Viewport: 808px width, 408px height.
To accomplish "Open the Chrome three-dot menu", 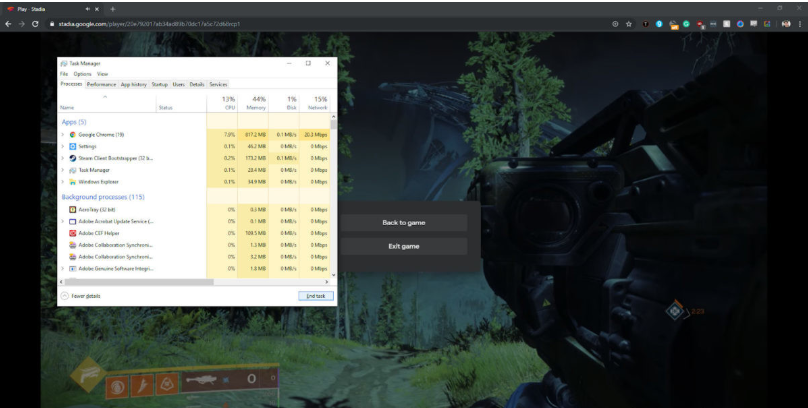I will pyautogui.click(x=798, y=23).
